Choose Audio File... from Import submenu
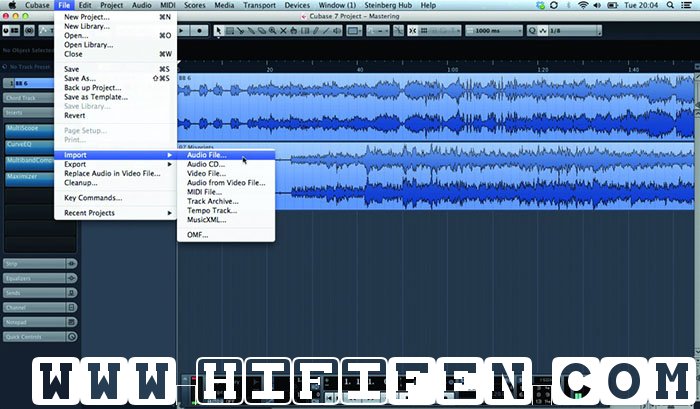The width and height of the screenshot is (700, 409). pyautogui.click(x=226, y=155)
